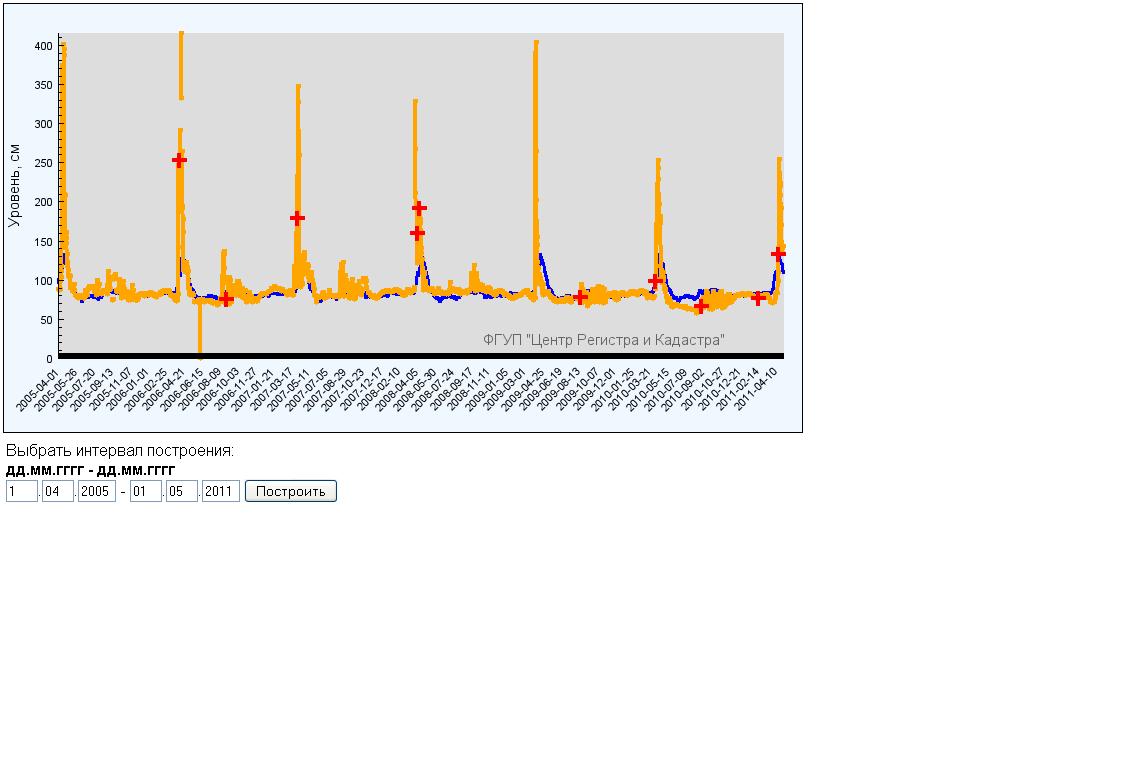This screenshot has width=1121, height=775.
Task: Click the rightmost red cross marker of 2011
Action: [778, 254]
